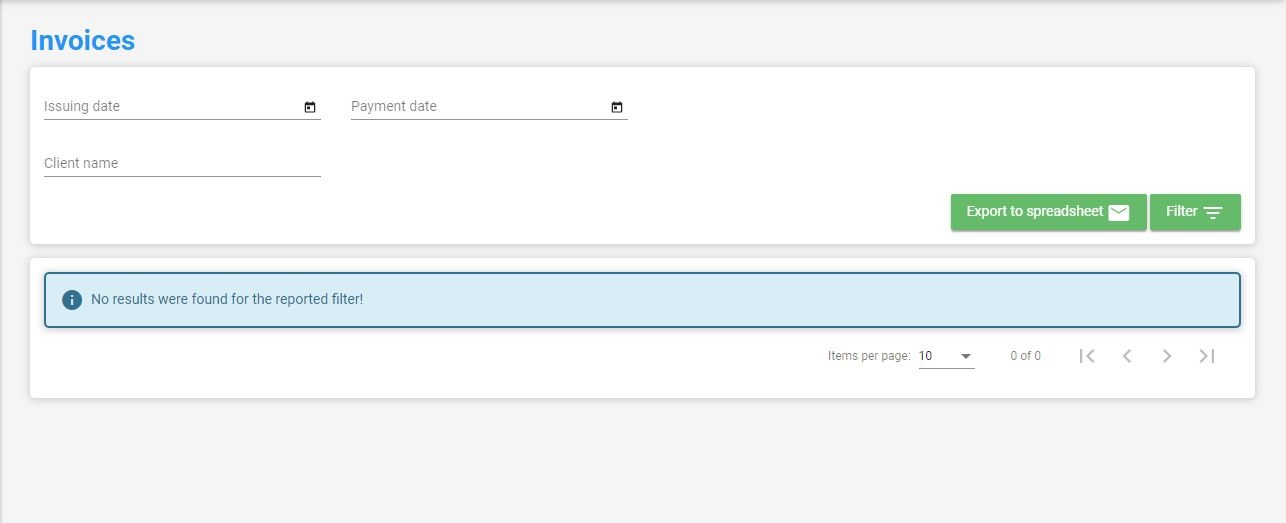Viewport: 1286px width, 523px height.
Task: Go to the first page of results
Action: pyautogui.click(x=1087, y=356)
